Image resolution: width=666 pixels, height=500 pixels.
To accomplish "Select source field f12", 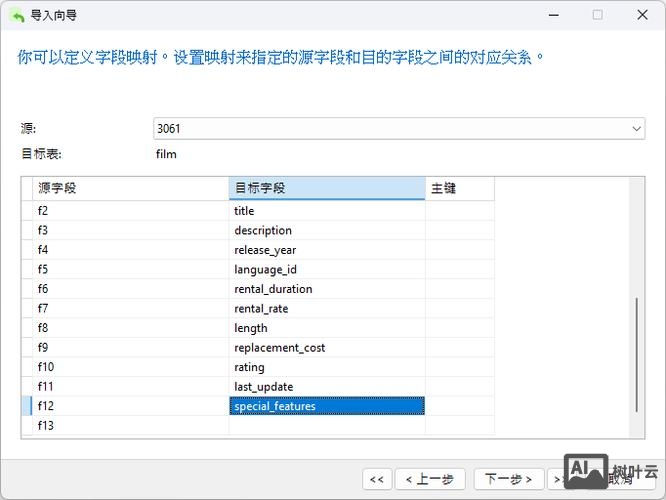I will 130,406.
